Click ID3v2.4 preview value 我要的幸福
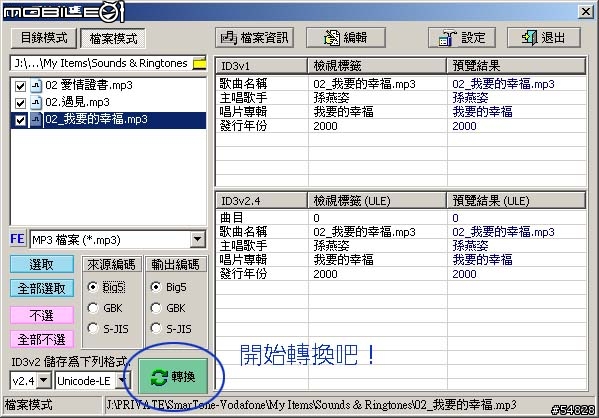The image size is (599, 418). pos(482,260)
